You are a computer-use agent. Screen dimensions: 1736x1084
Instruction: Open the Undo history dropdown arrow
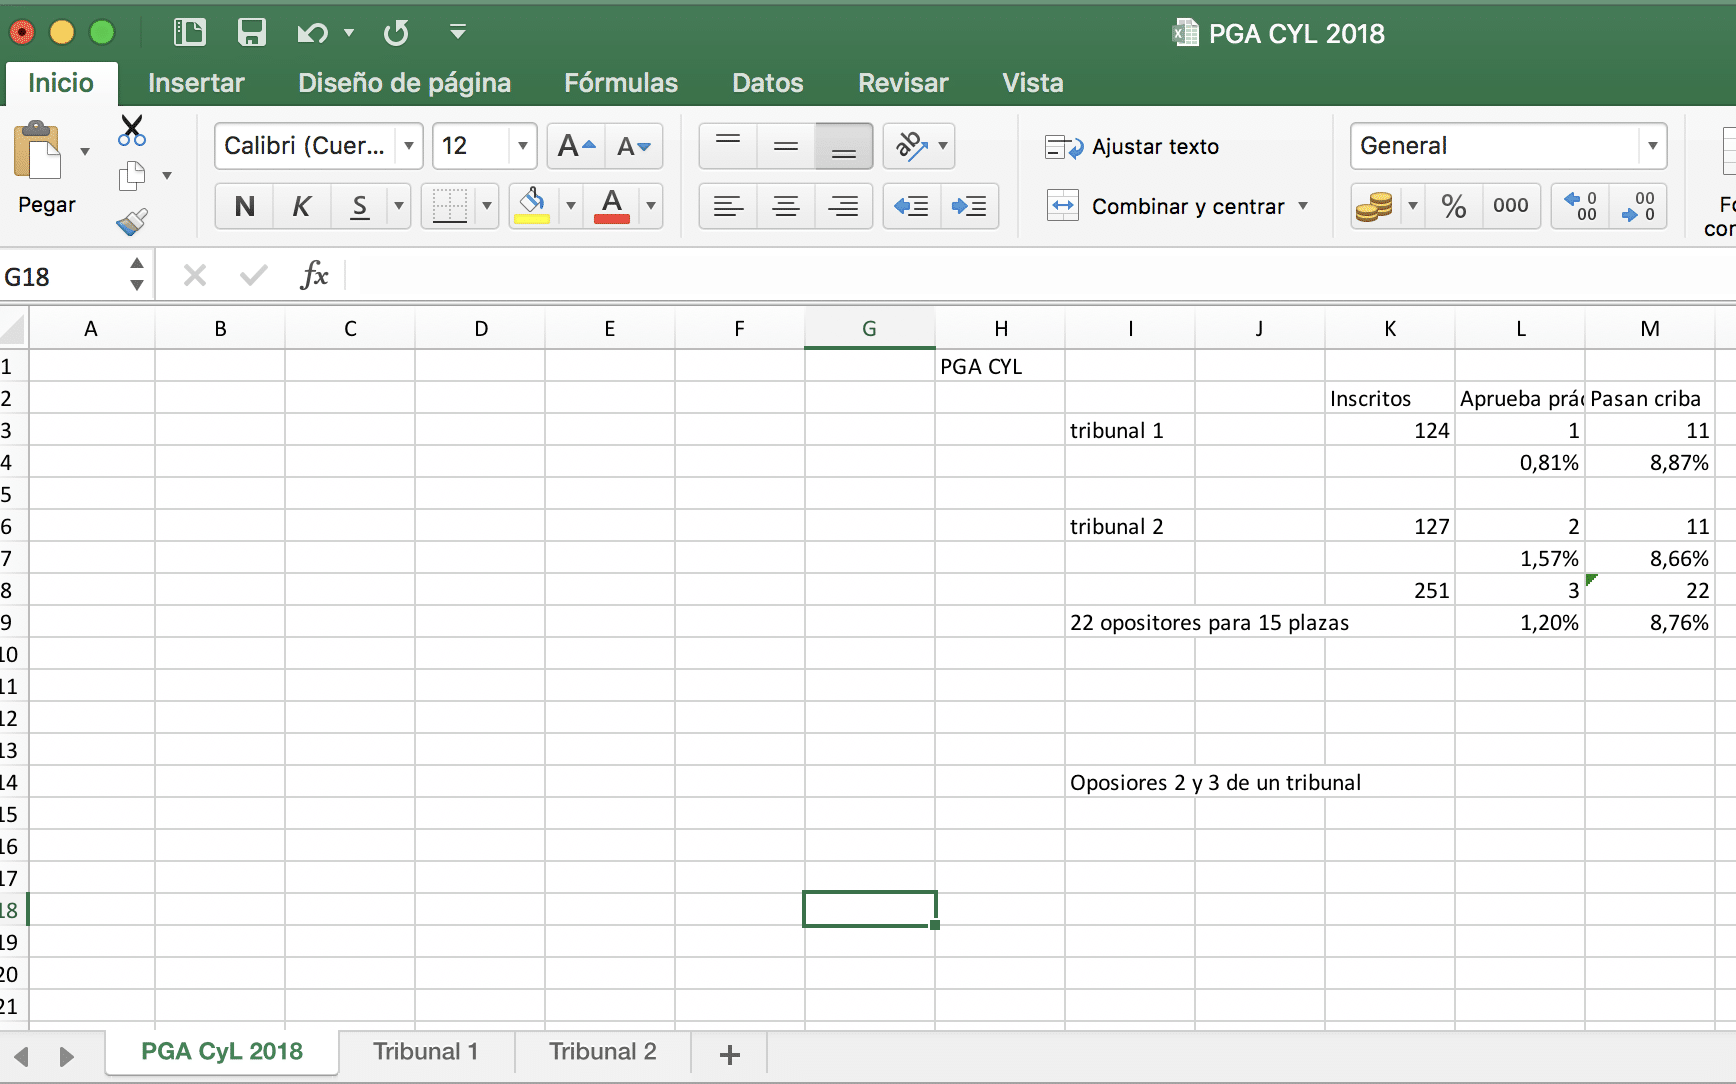point(349,33)
